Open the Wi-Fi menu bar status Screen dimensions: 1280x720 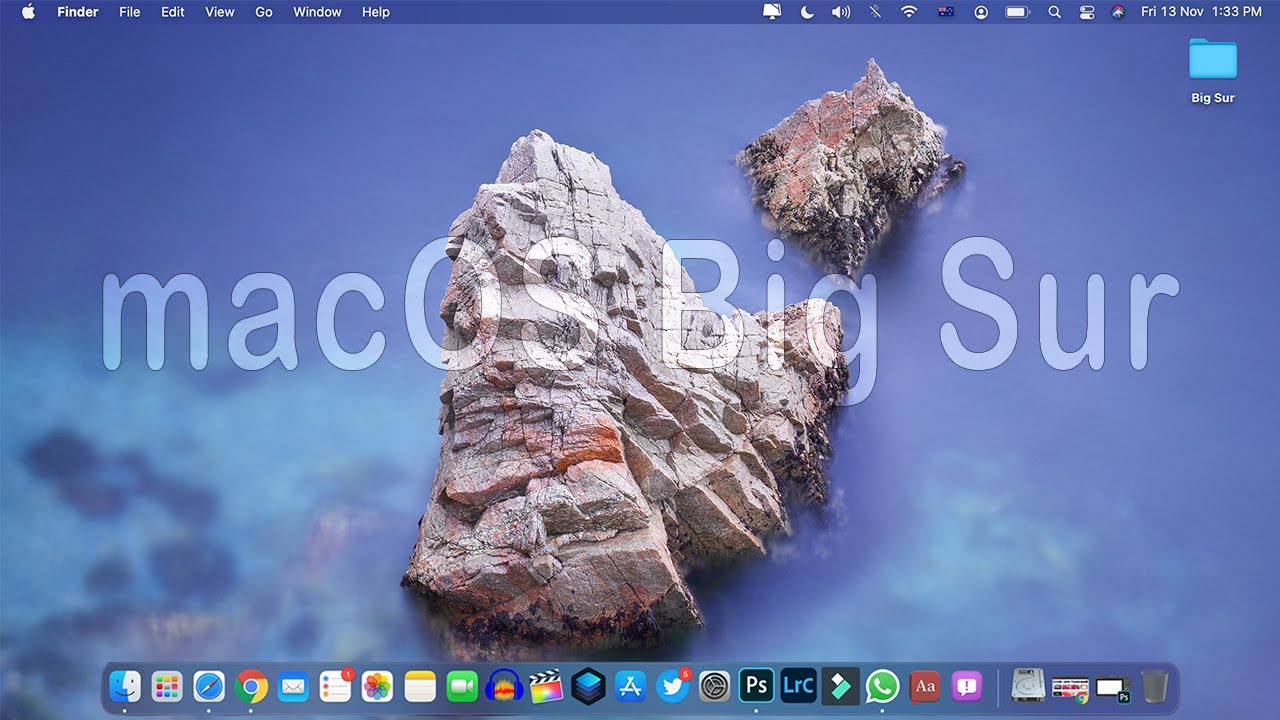(x=909, y=12)
